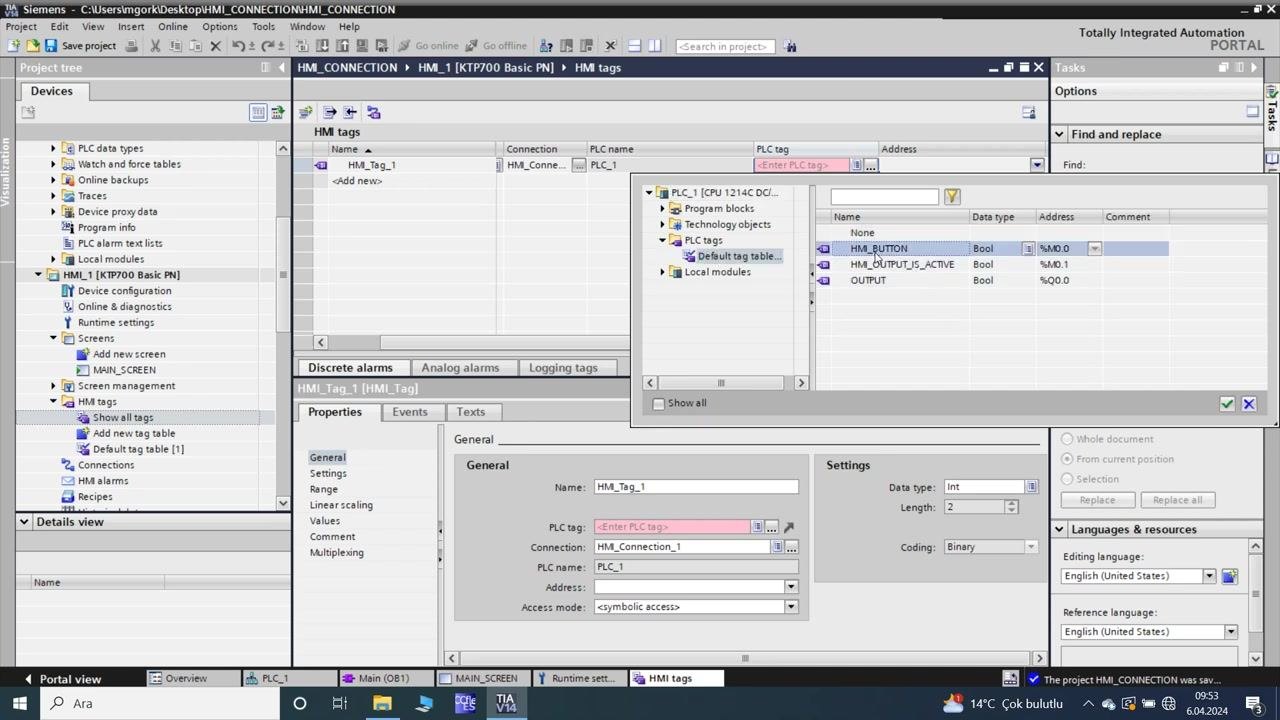This screenshot has width=1280, height=720.
Task: Switch to the Texts tab
Action: [x=471, y=412]
